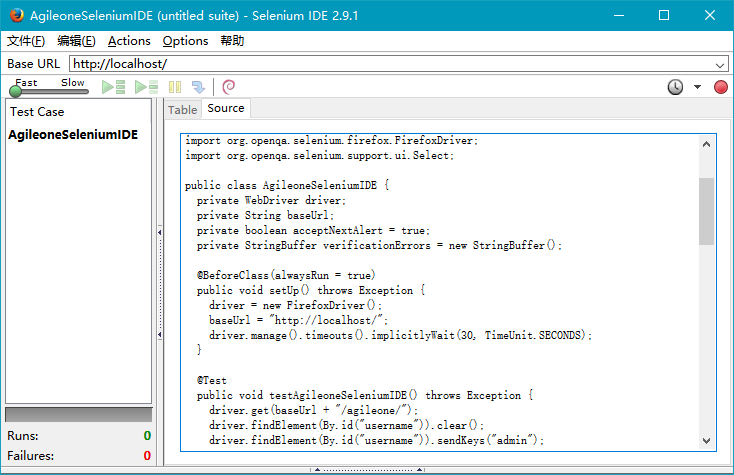Select AgileoneSeleniumIDE test case
This screenshot has width=734, height=475.
(73, 135)
